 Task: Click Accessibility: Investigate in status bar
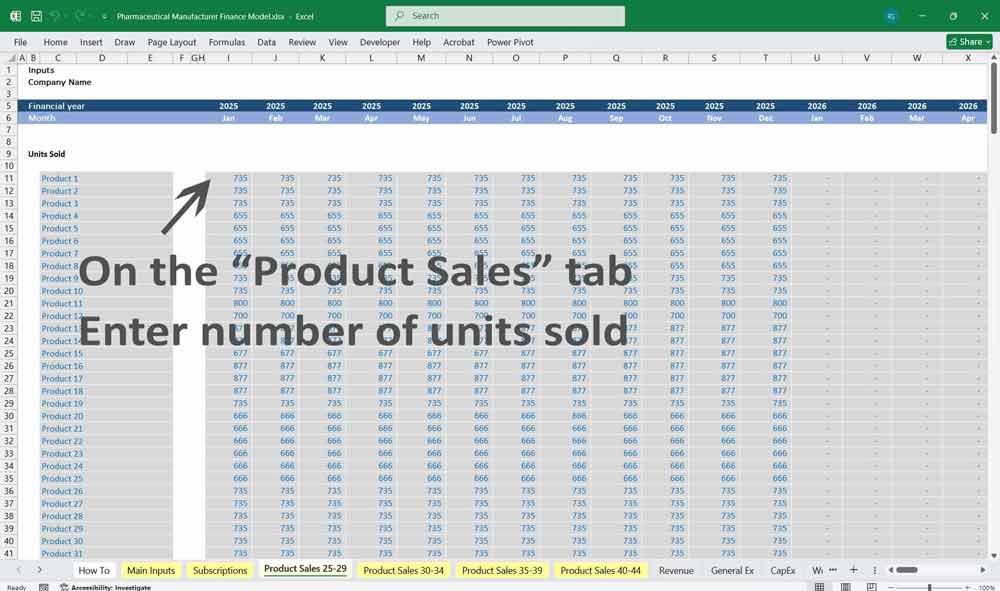105,587
